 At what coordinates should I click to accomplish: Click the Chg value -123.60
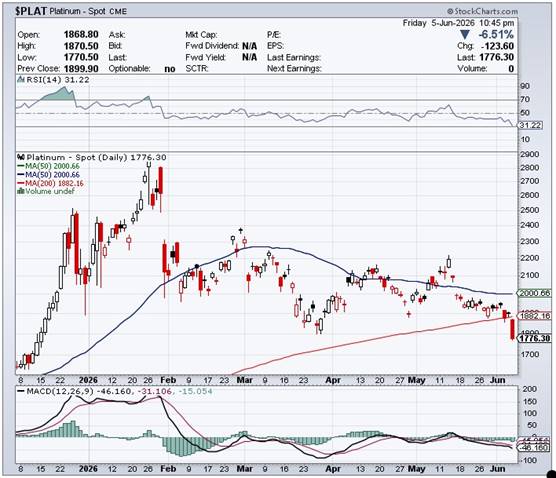pos(497,46)
